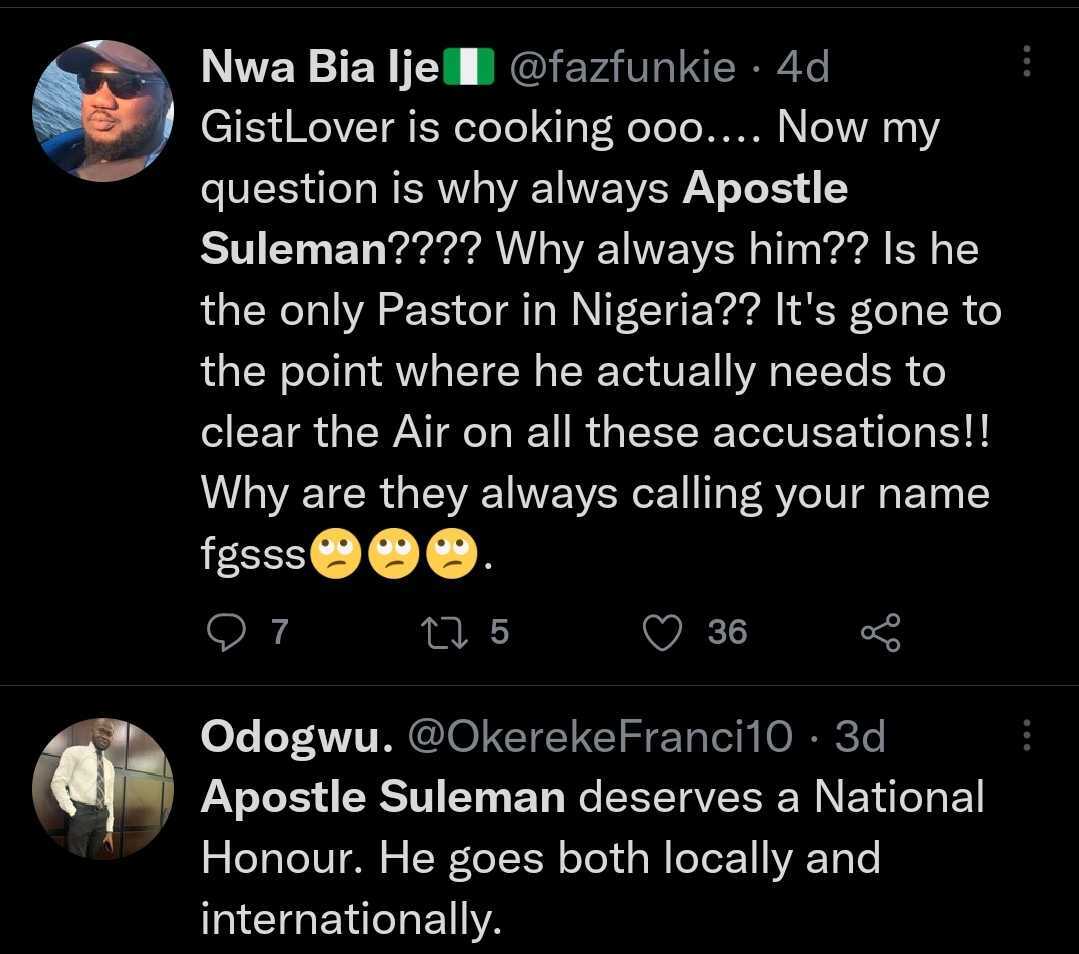1079x954 pixels.
Task: Open the share icon on first tweet
Action: (x=880, y=632)
